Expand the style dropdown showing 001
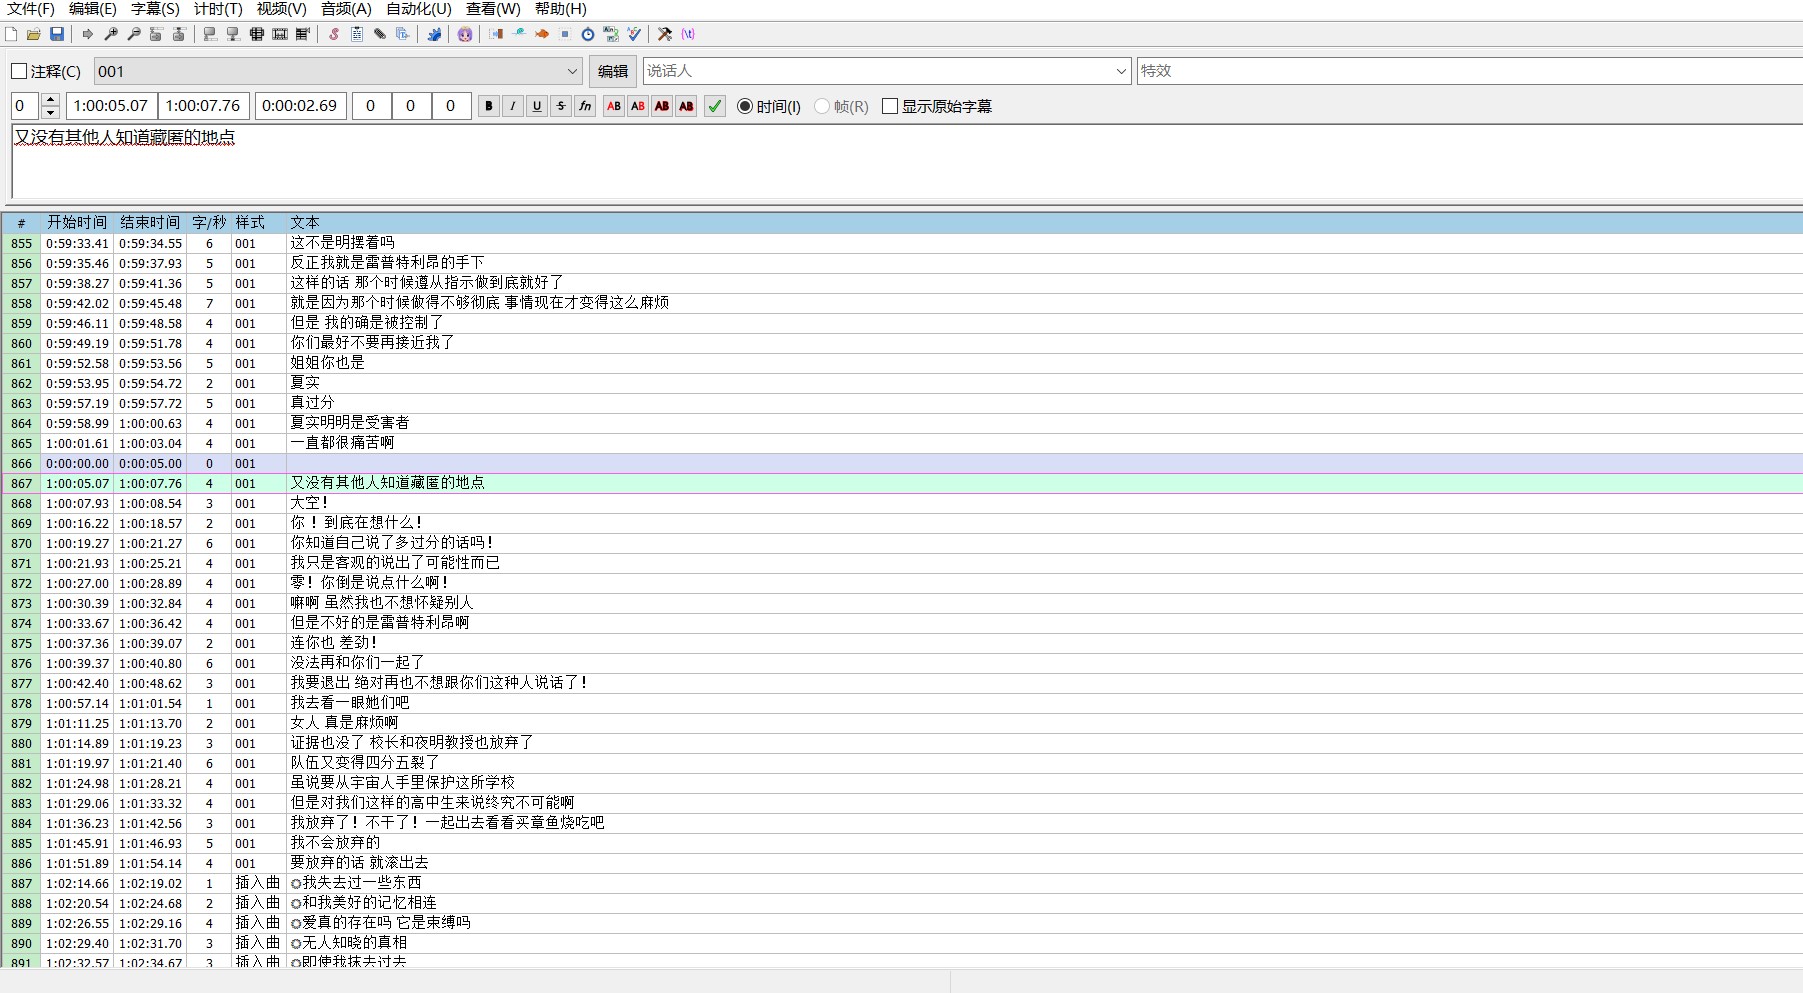This screenshot has width=1803, height=993. [x=572, y=71]
